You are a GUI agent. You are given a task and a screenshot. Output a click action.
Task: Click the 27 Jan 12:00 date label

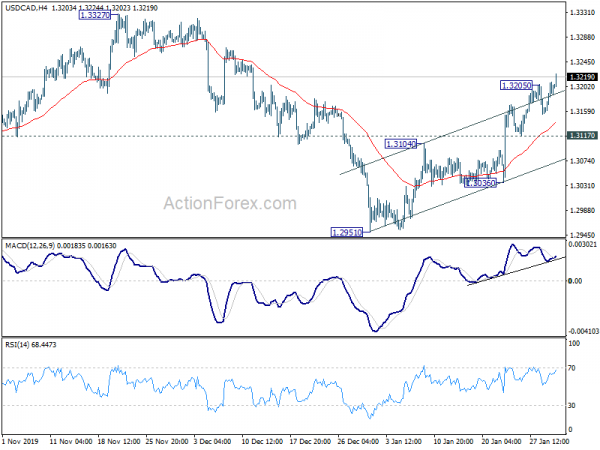(550, 441)
